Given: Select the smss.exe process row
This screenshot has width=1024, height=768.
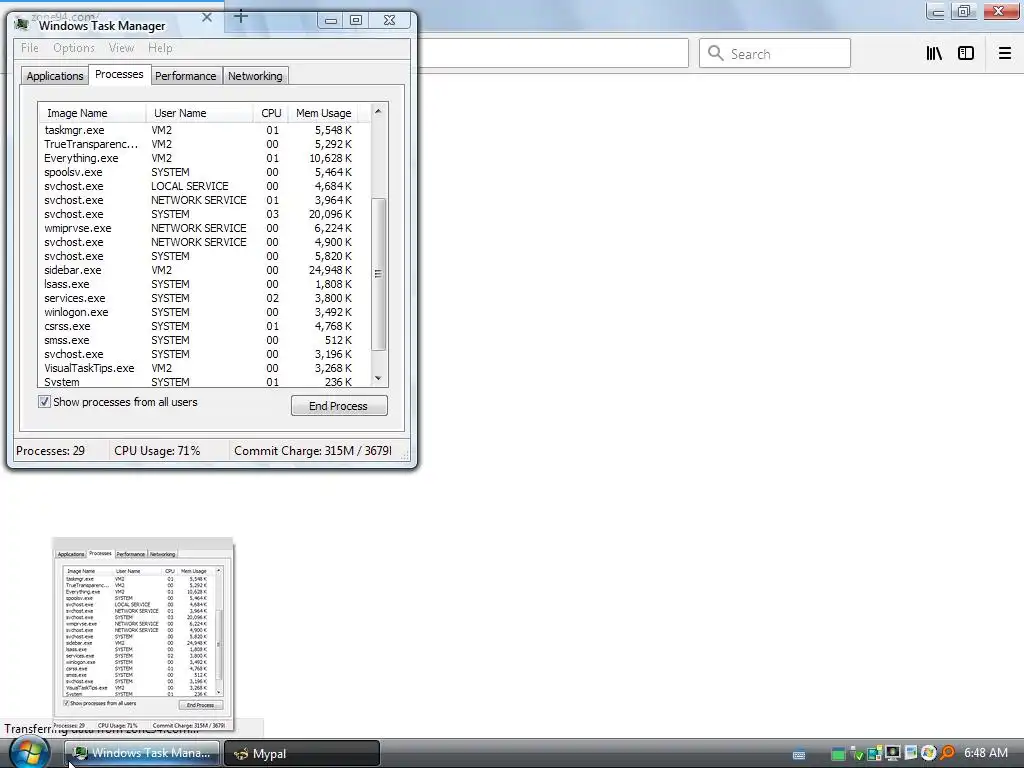Looking at the screenshot, I should [x=204, y=341].
